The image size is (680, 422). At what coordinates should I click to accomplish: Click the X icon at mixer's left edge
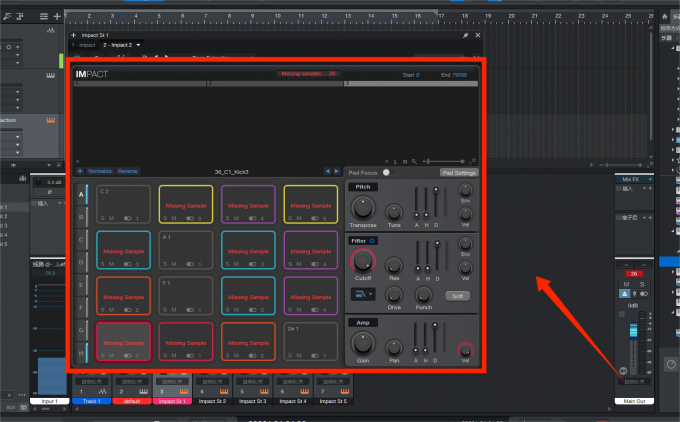click(9, 395)
